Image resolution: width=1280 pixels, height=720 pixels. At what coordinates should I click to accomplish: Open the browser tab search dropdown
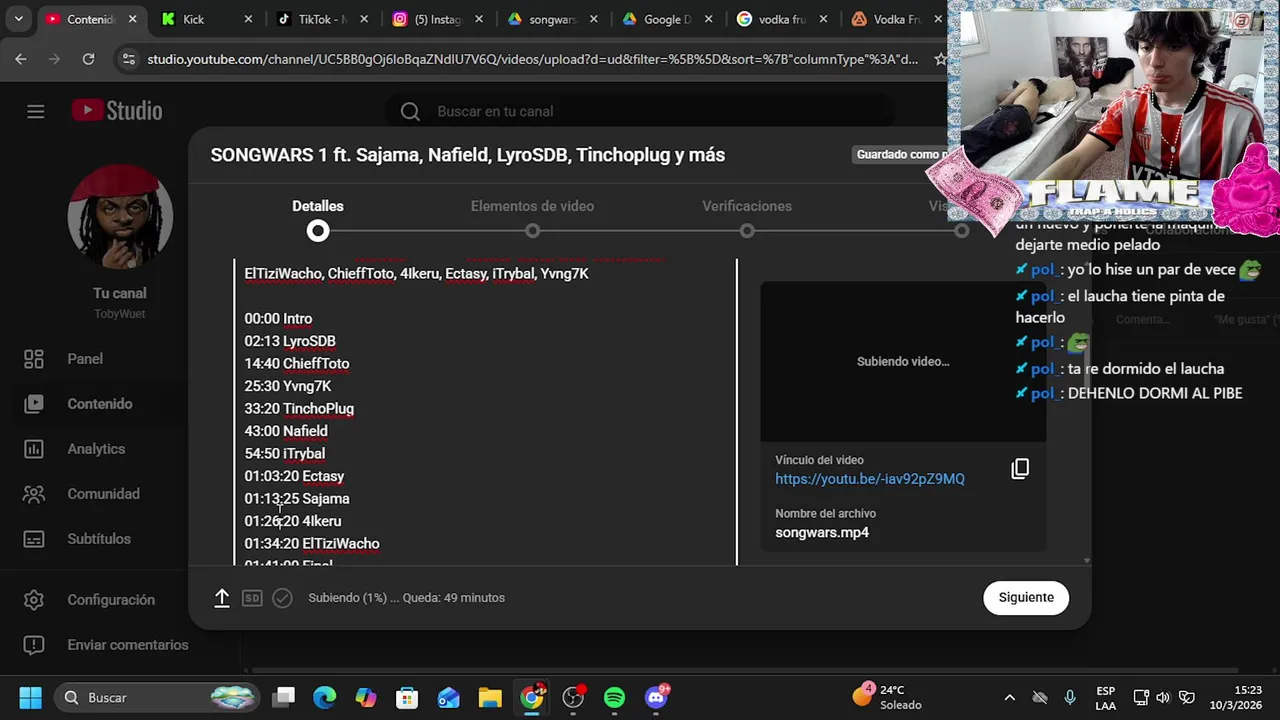coord(18,19)
